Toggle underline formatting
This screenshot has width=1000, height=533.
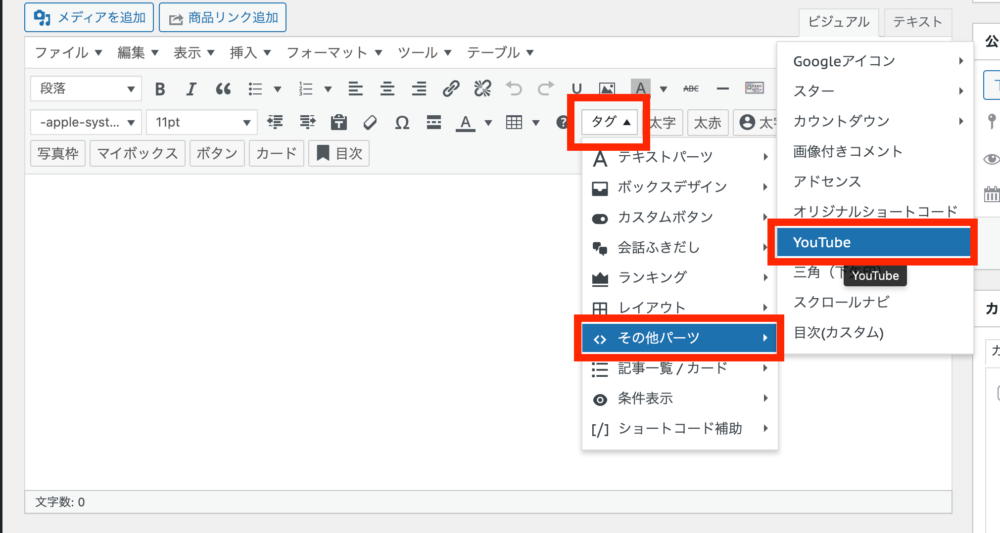tap(577, 89)
